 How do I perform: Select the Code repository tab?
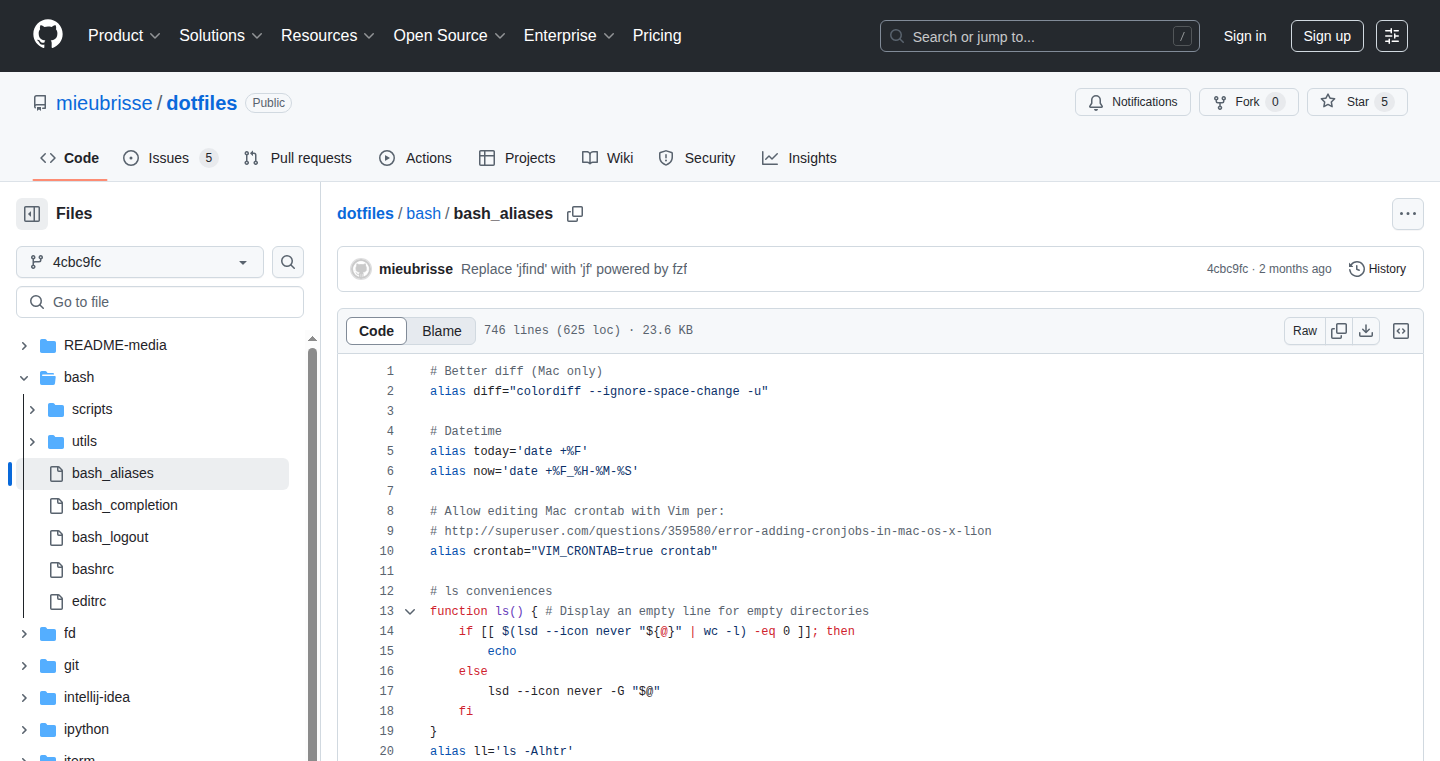(70, 158)
